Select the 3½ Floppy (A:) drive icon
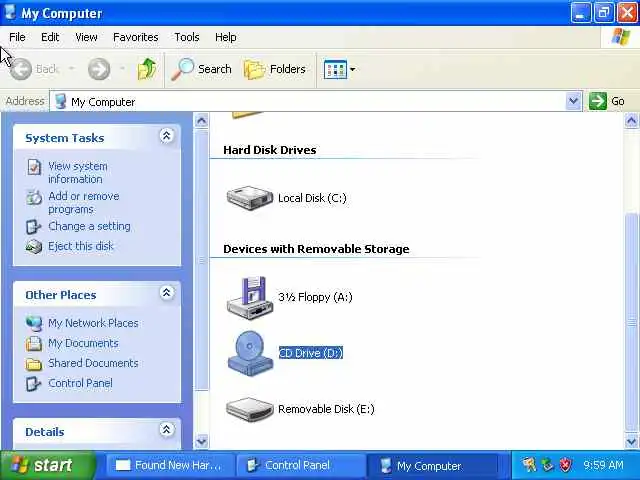Image resolution: width=640 pixels, height=480 pixels. (249, 297)
